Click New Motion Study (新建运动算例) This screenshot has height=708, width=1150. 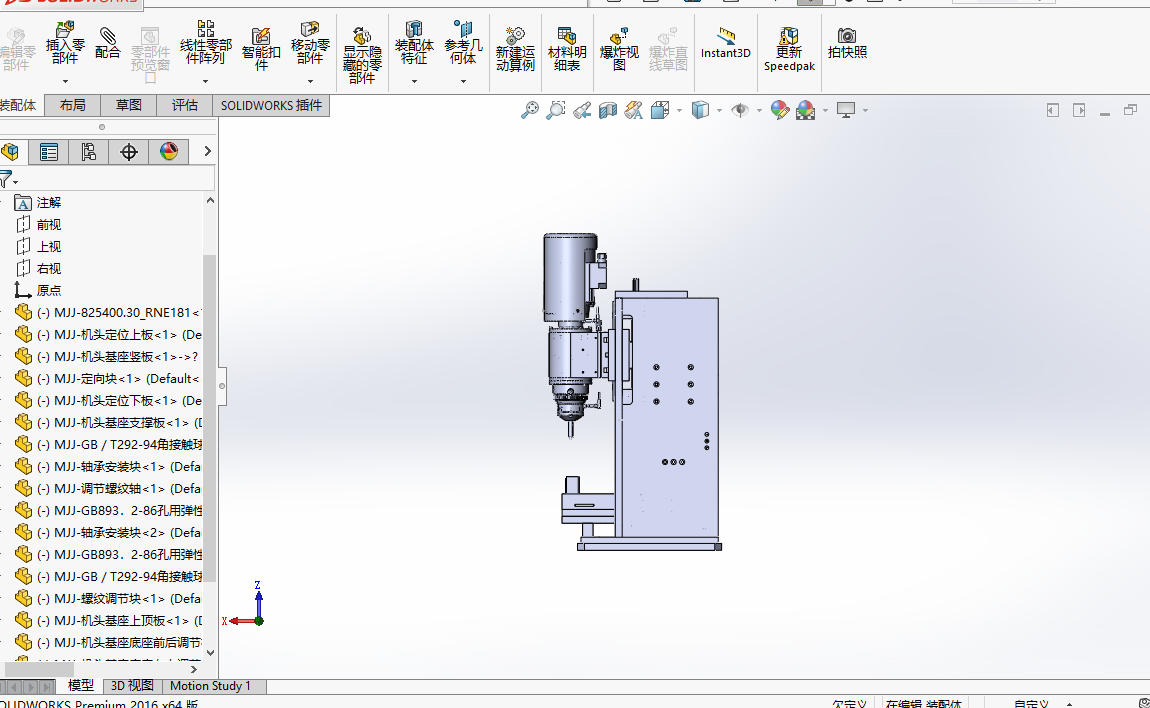click(515, 48)
